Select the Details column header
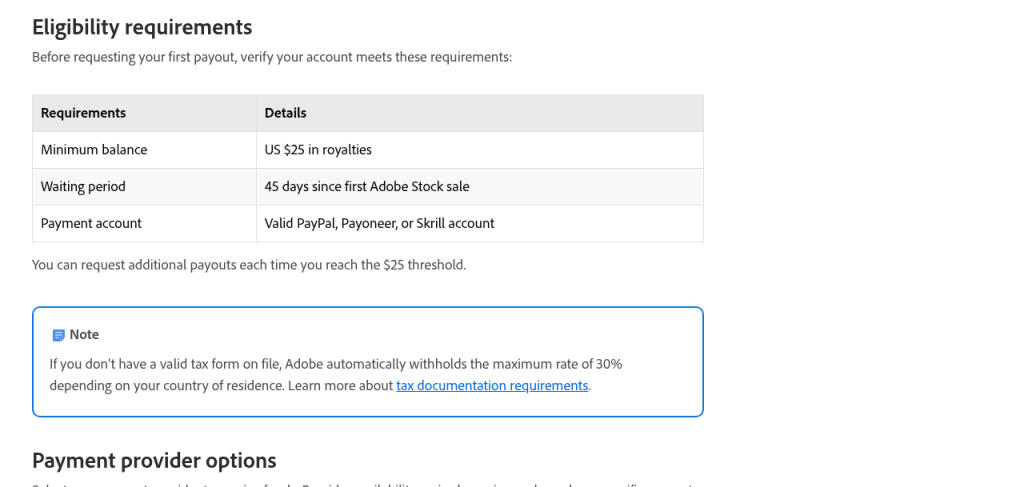This screenshot has width=1024, height=487. pyautogui.click(x=480, y=113)
